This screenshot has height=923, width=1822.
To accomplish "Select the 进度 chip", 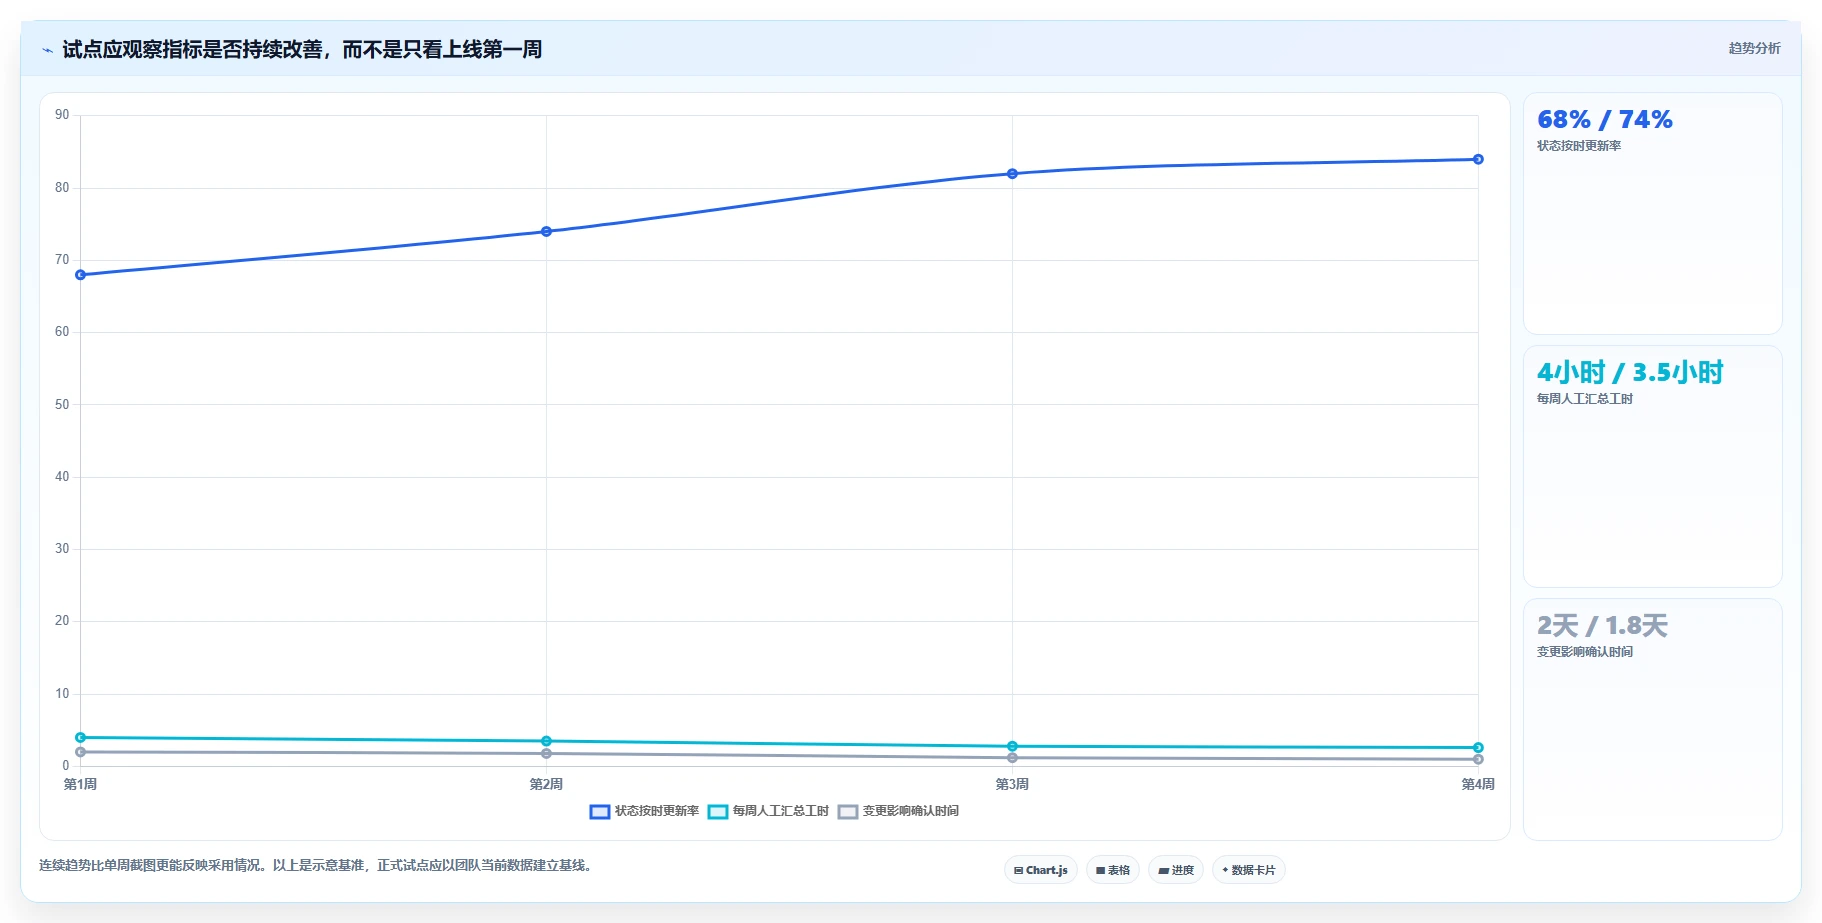I will pos(1176,870).
